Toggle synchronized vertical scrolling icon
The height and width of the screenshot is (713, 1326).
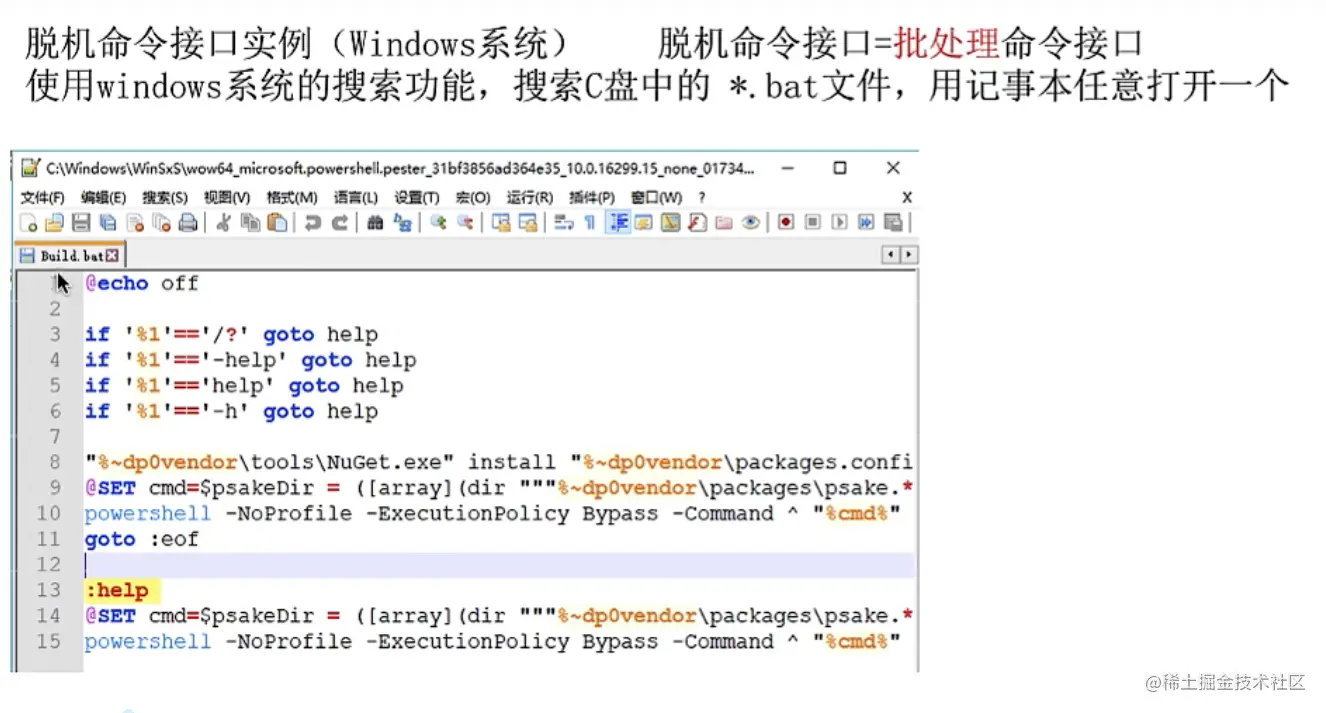501,222
